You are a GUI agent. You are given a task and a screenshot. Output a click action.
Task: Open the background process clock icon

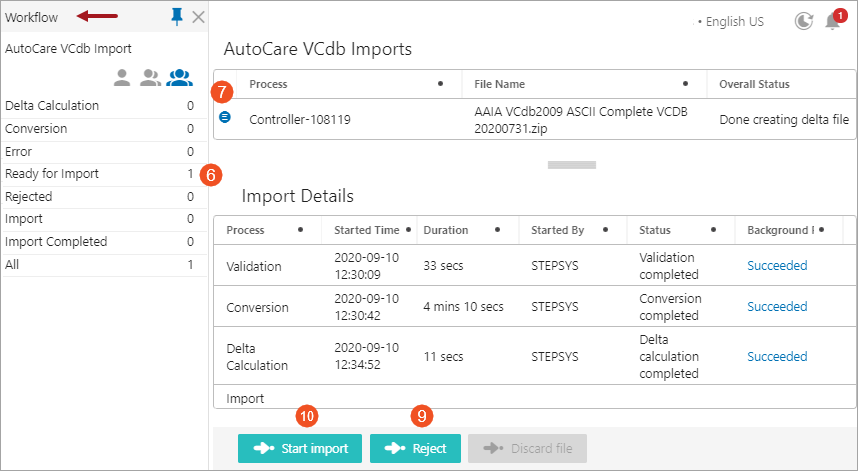(x=803, y=21)
